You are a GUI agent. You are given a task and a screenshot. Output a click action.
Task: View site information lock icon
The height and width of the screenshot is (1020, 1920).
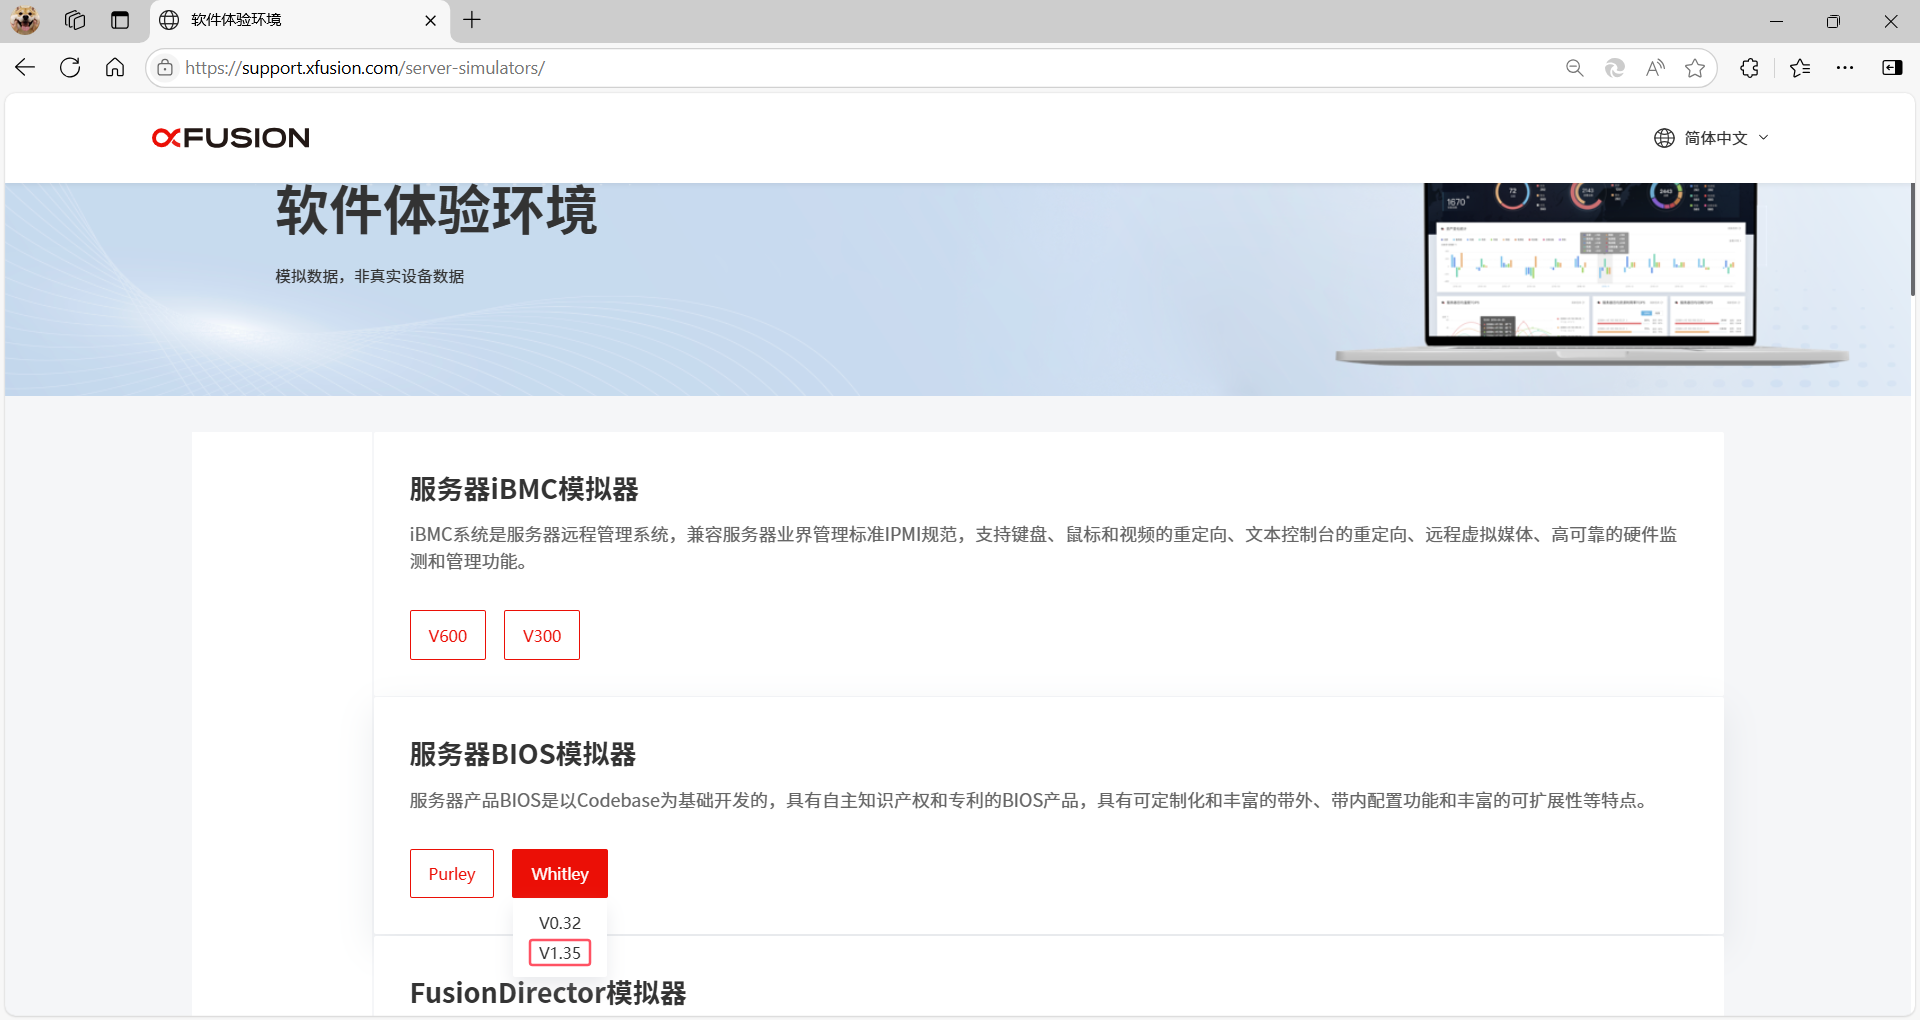pos(165,67)
